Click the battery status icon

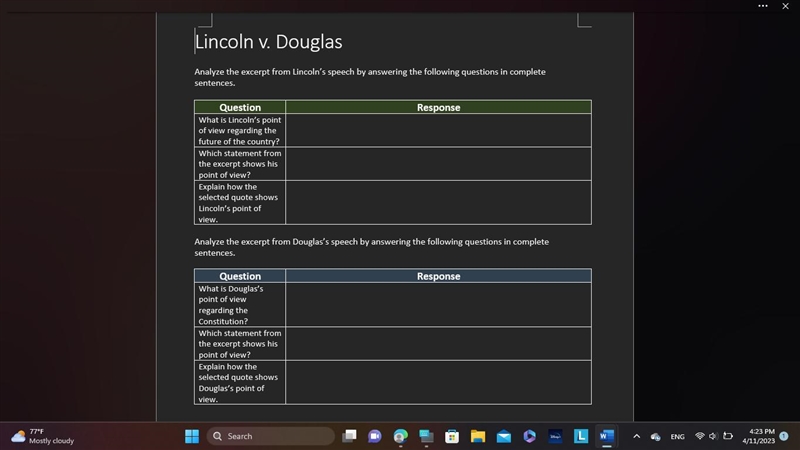[x=728, y=436]
